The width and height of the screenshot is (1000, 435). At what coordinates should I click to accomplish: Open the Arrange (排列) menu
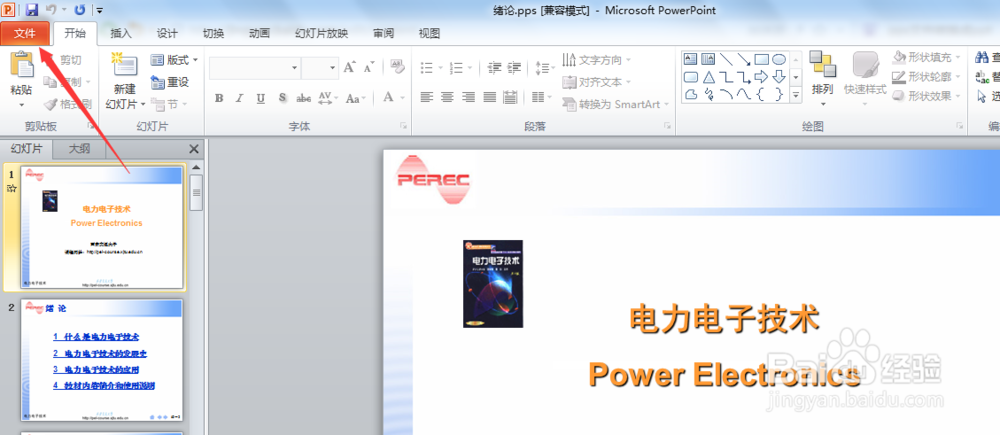tap(823, 79)
